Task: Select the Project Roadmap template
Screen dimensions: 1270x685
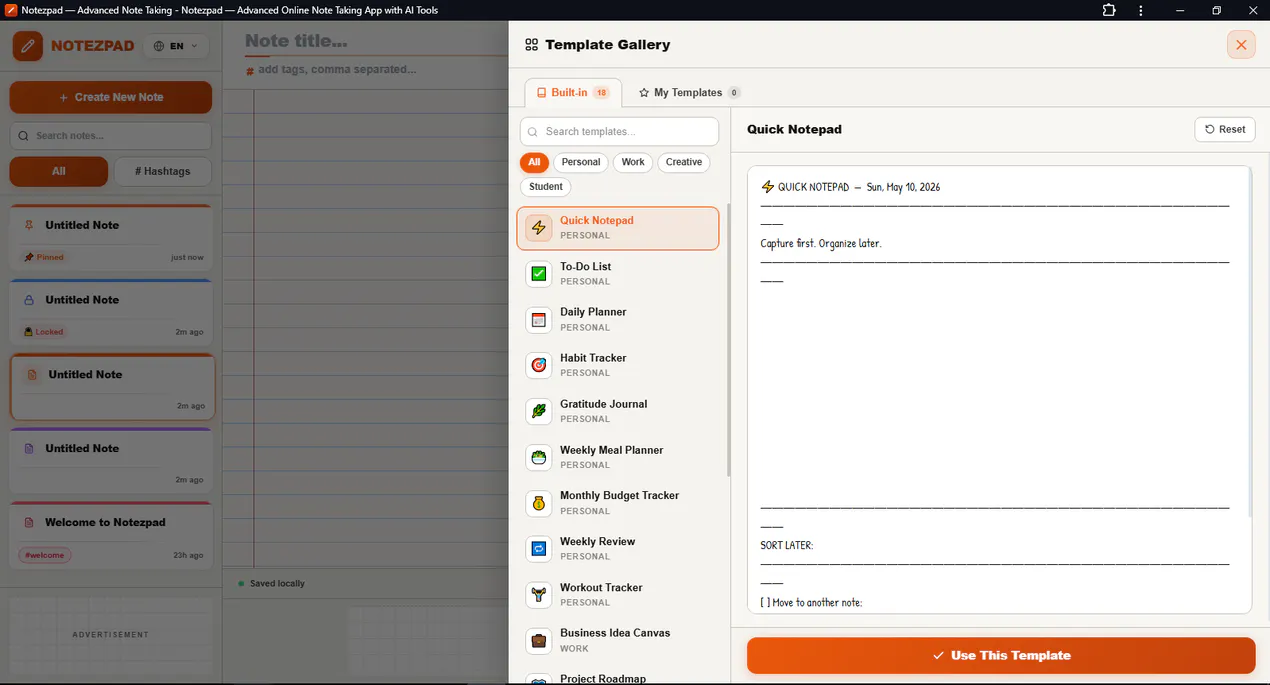Action: 618,678
